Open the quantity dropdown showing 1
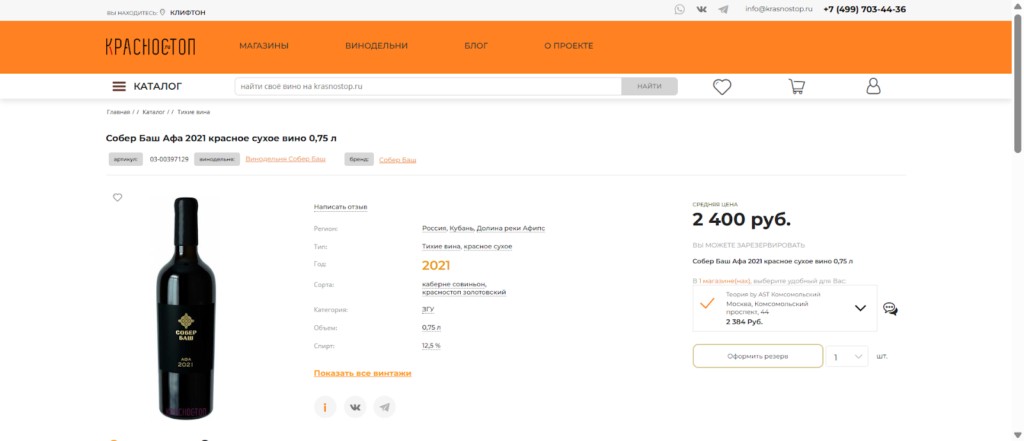Viewport: 1024px width, 441px height. point(846,356)
